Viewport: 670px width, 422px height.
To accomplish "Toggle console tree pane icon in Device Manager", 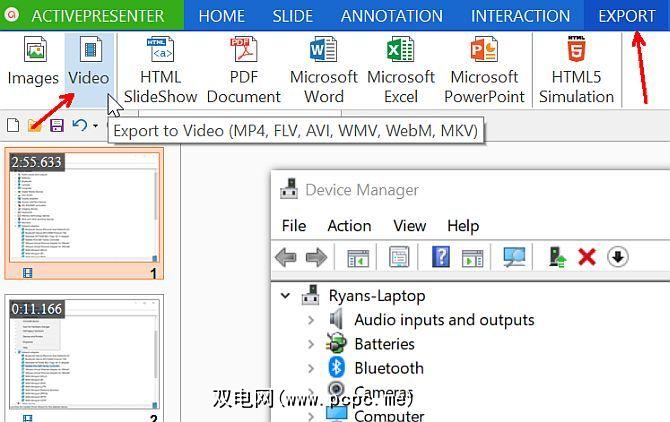I will point(358,258).
